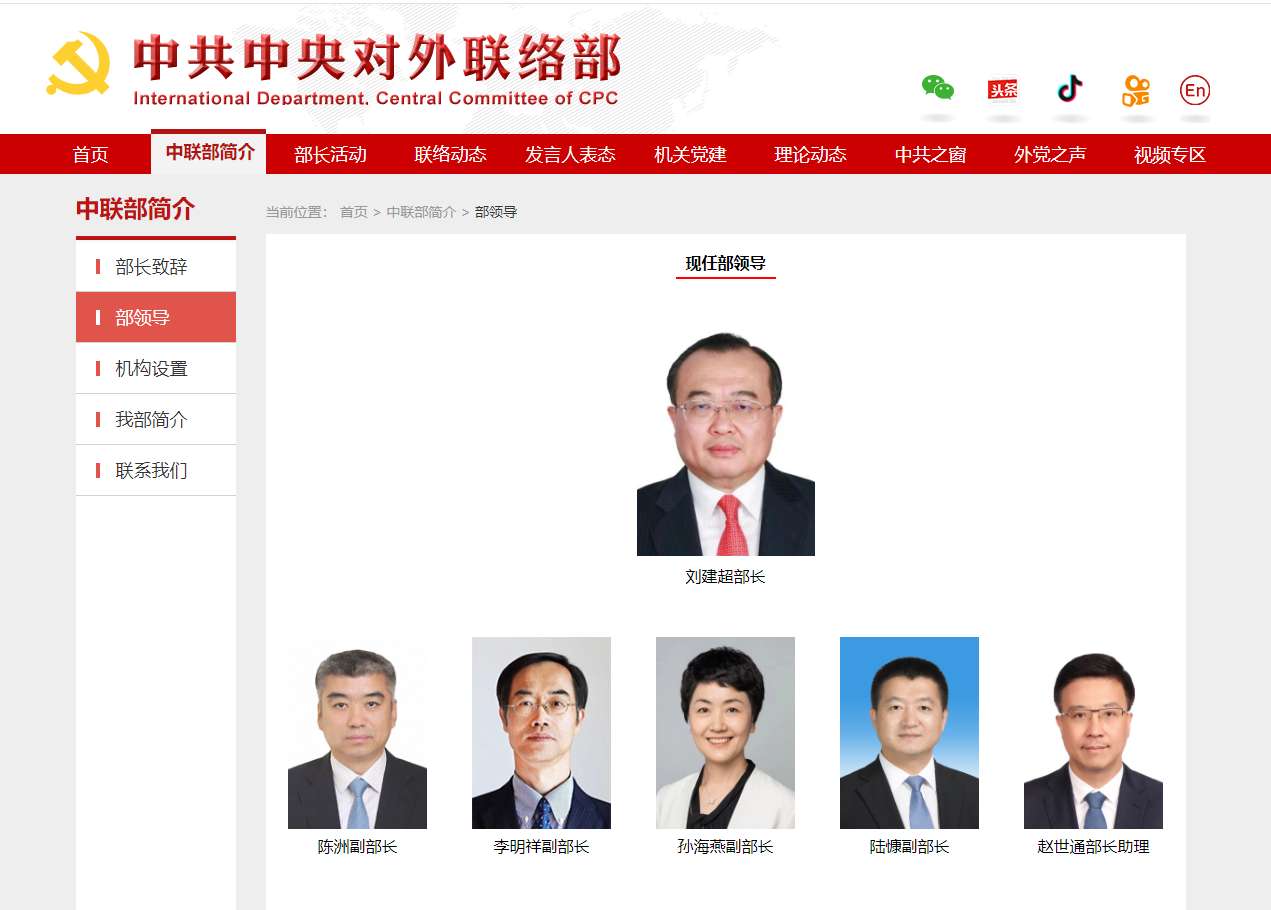Open 部长致辞 in the sidebar
This screenshot has height=910, width=1271.
click(156, 267)
